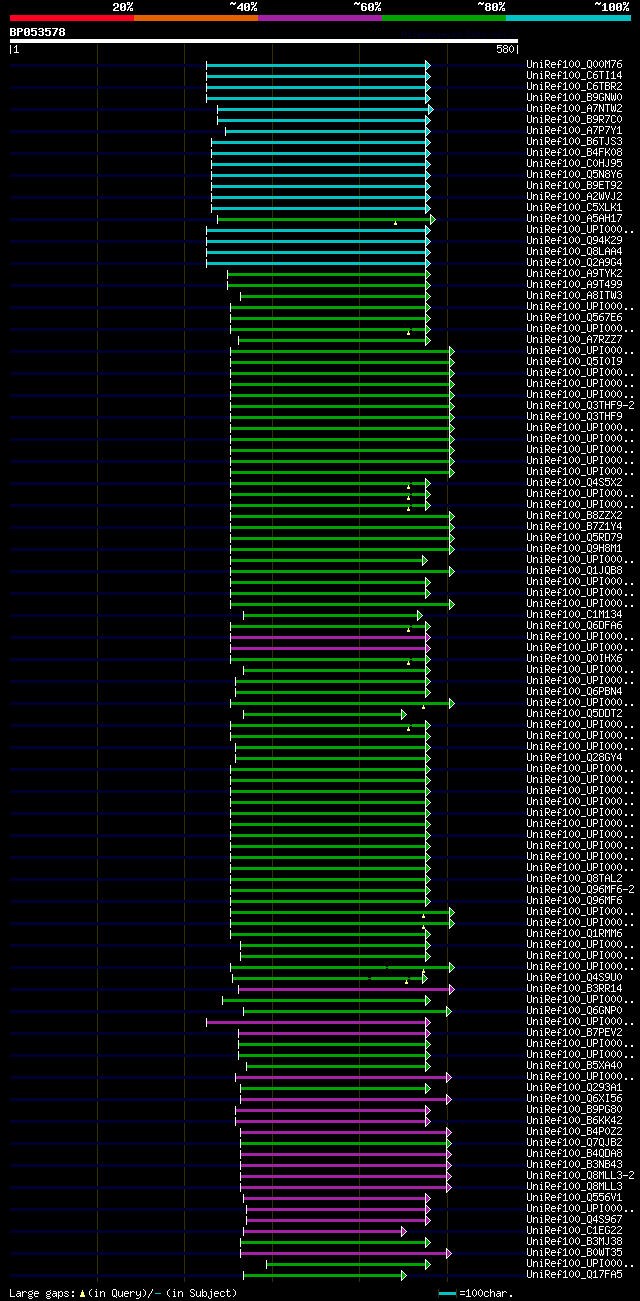Image resolution: width=640 pixels, height=1301 pixels.
Task: Select the UniRef100_Q0OM76 hit label
Action: click(574, 65)
